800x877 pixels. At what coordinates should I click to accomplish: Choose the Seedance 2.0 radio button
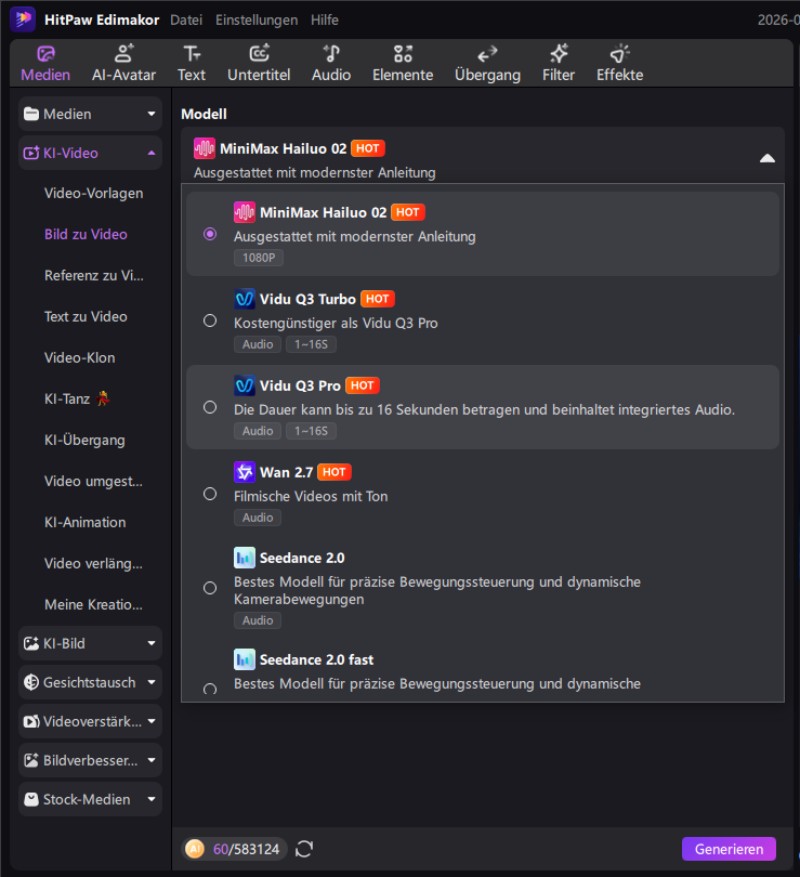point(210,588)
